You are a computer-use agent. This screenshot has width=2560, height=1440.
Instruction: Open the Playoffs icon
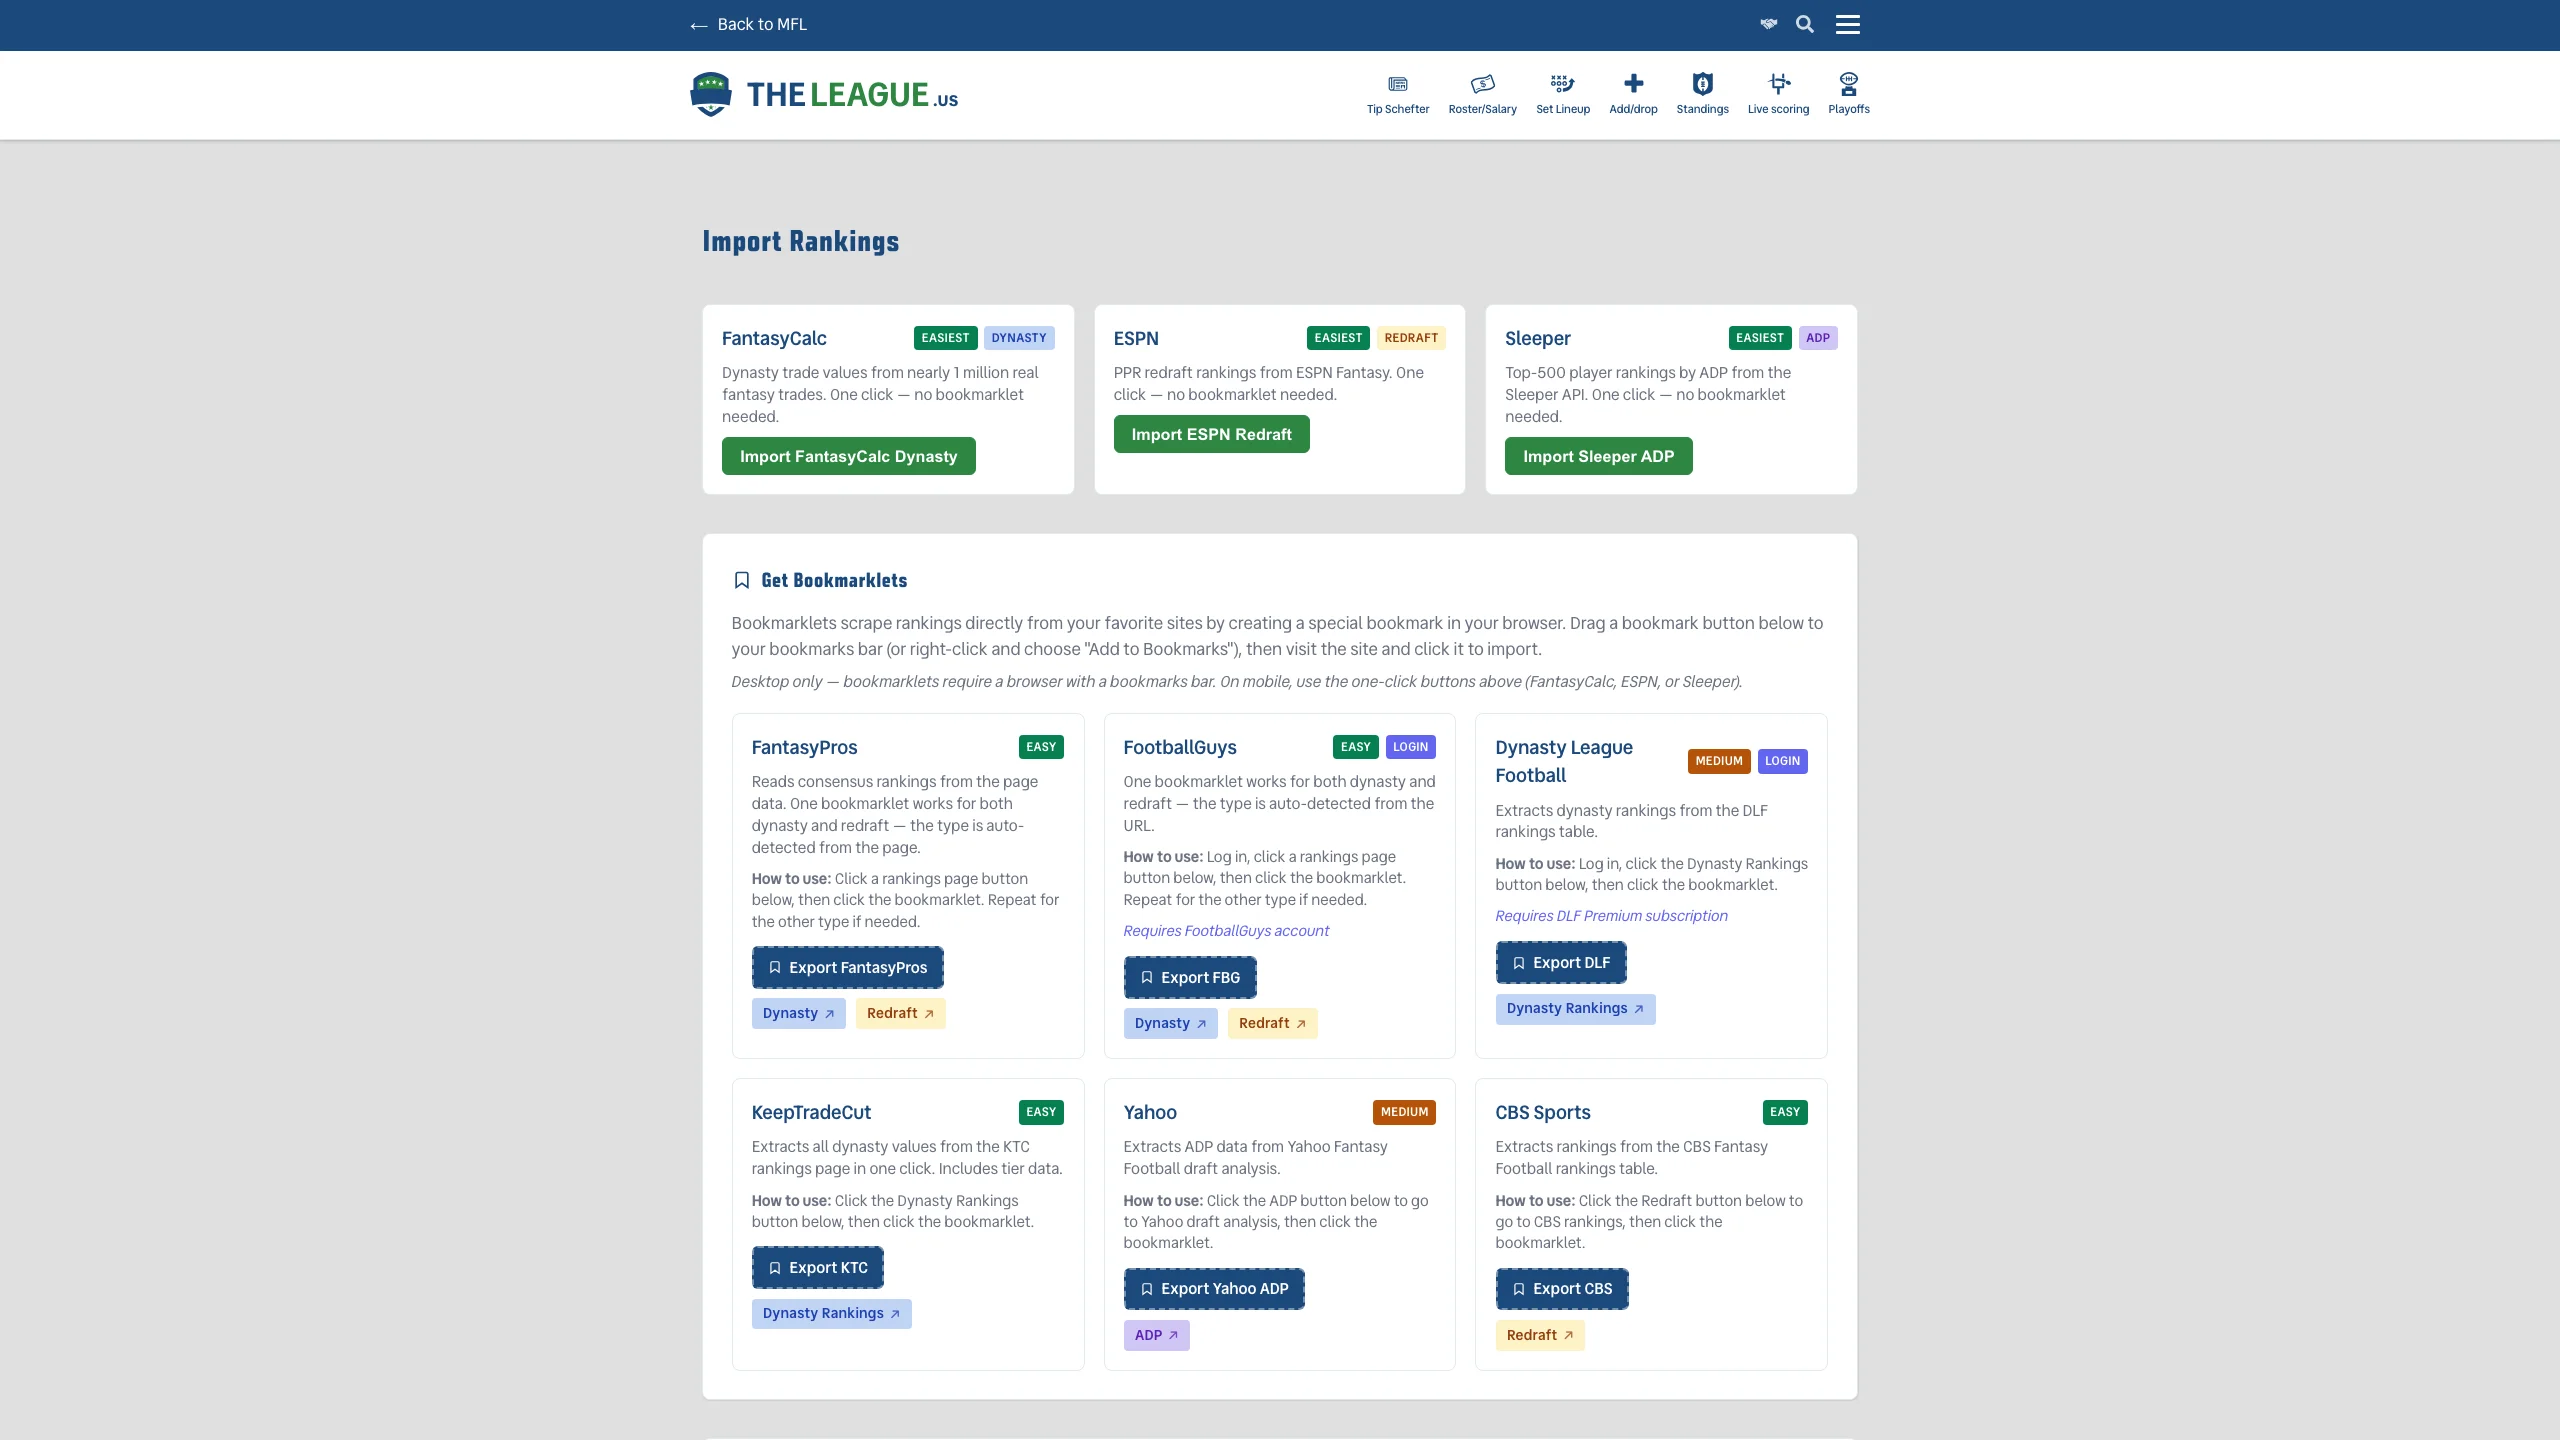click(1848, 84)
